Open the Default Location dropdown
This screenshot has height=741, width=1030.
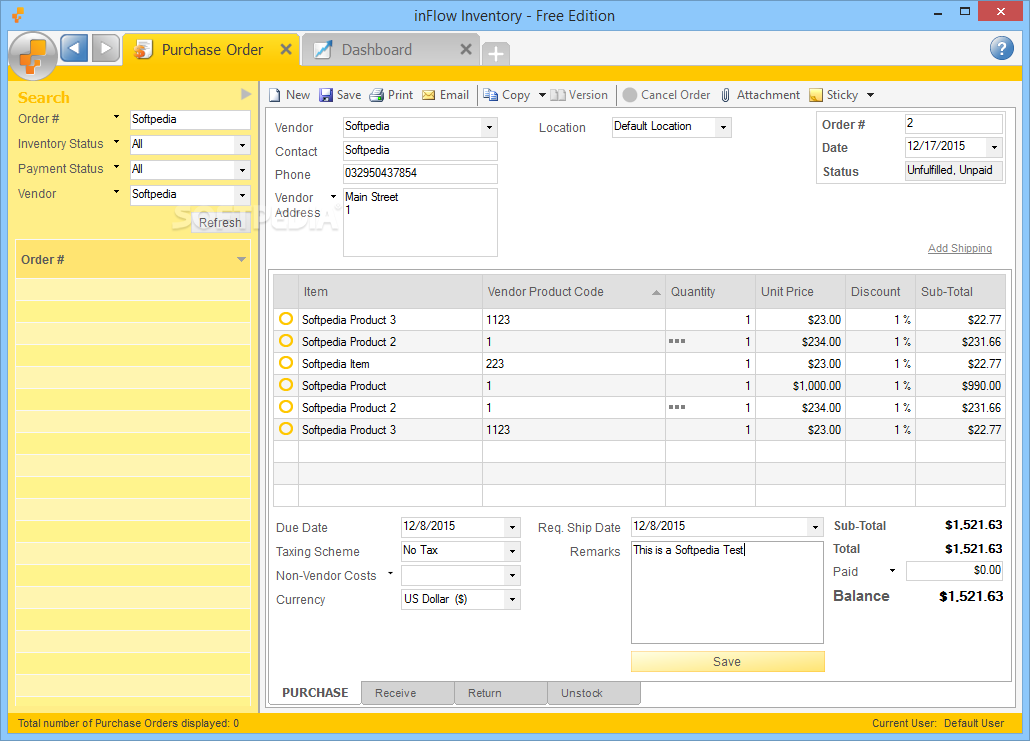tap(723, 127)
